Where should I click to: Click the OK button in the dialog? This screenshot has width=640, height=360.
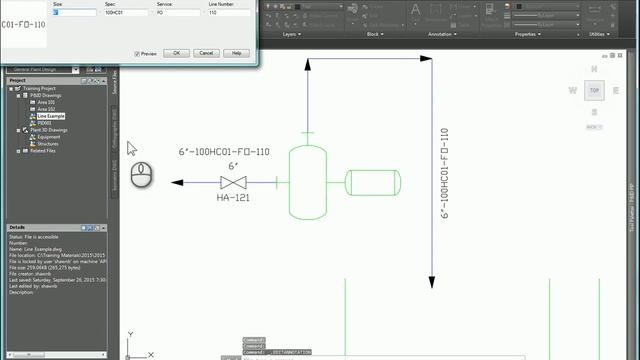coord(176,53)
